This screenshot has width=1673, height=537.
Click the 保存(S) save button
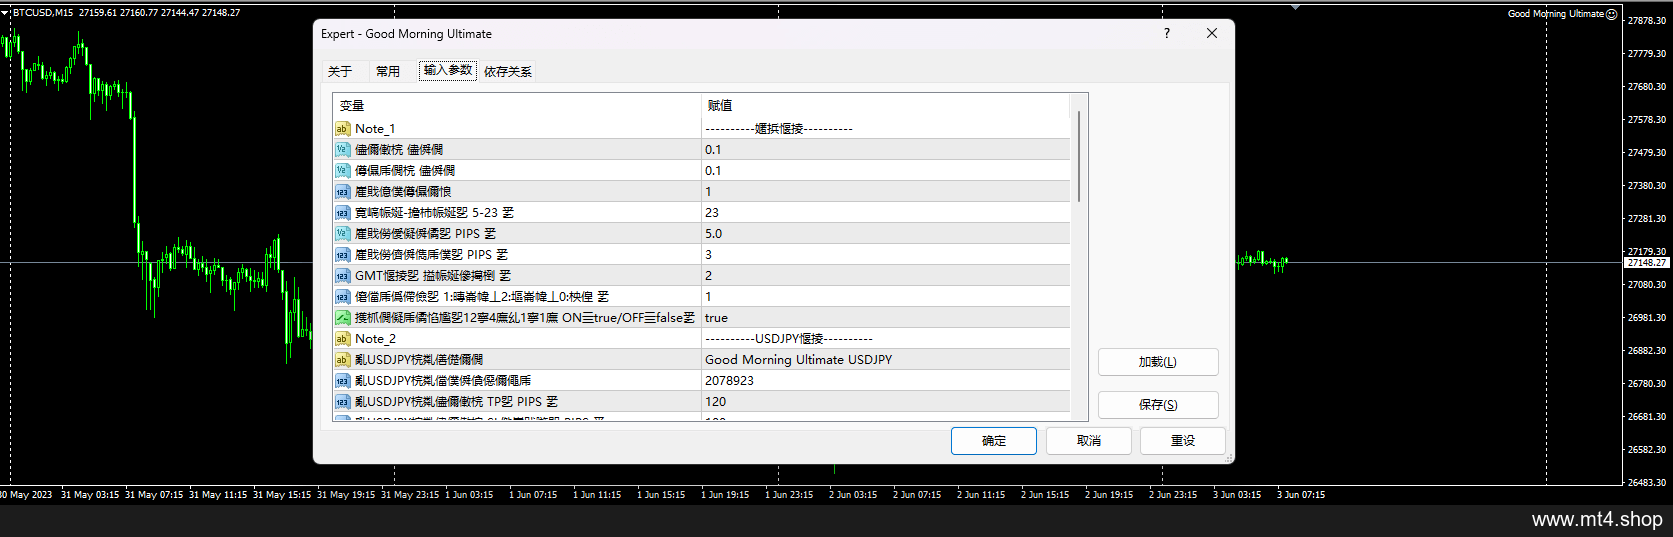[1158, 405]
